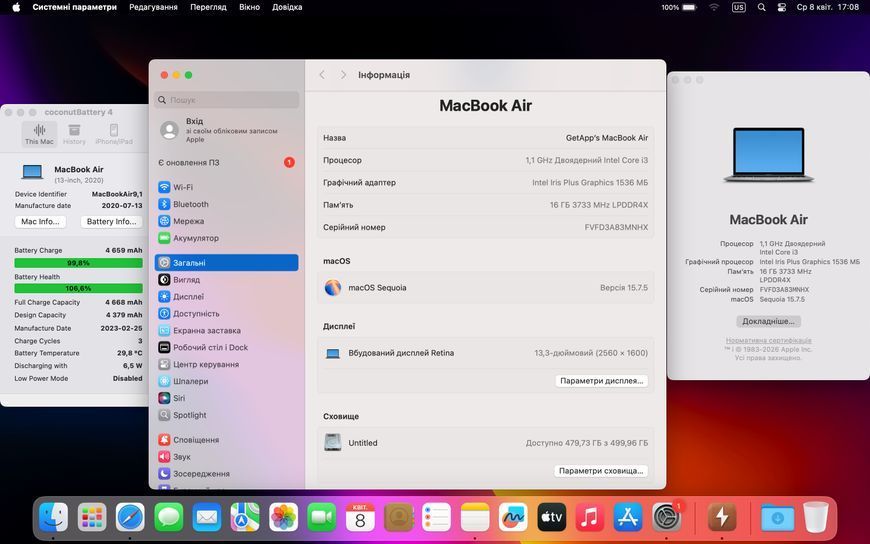
Task: Click the Пошук search field
Action: tap(226, 100)
